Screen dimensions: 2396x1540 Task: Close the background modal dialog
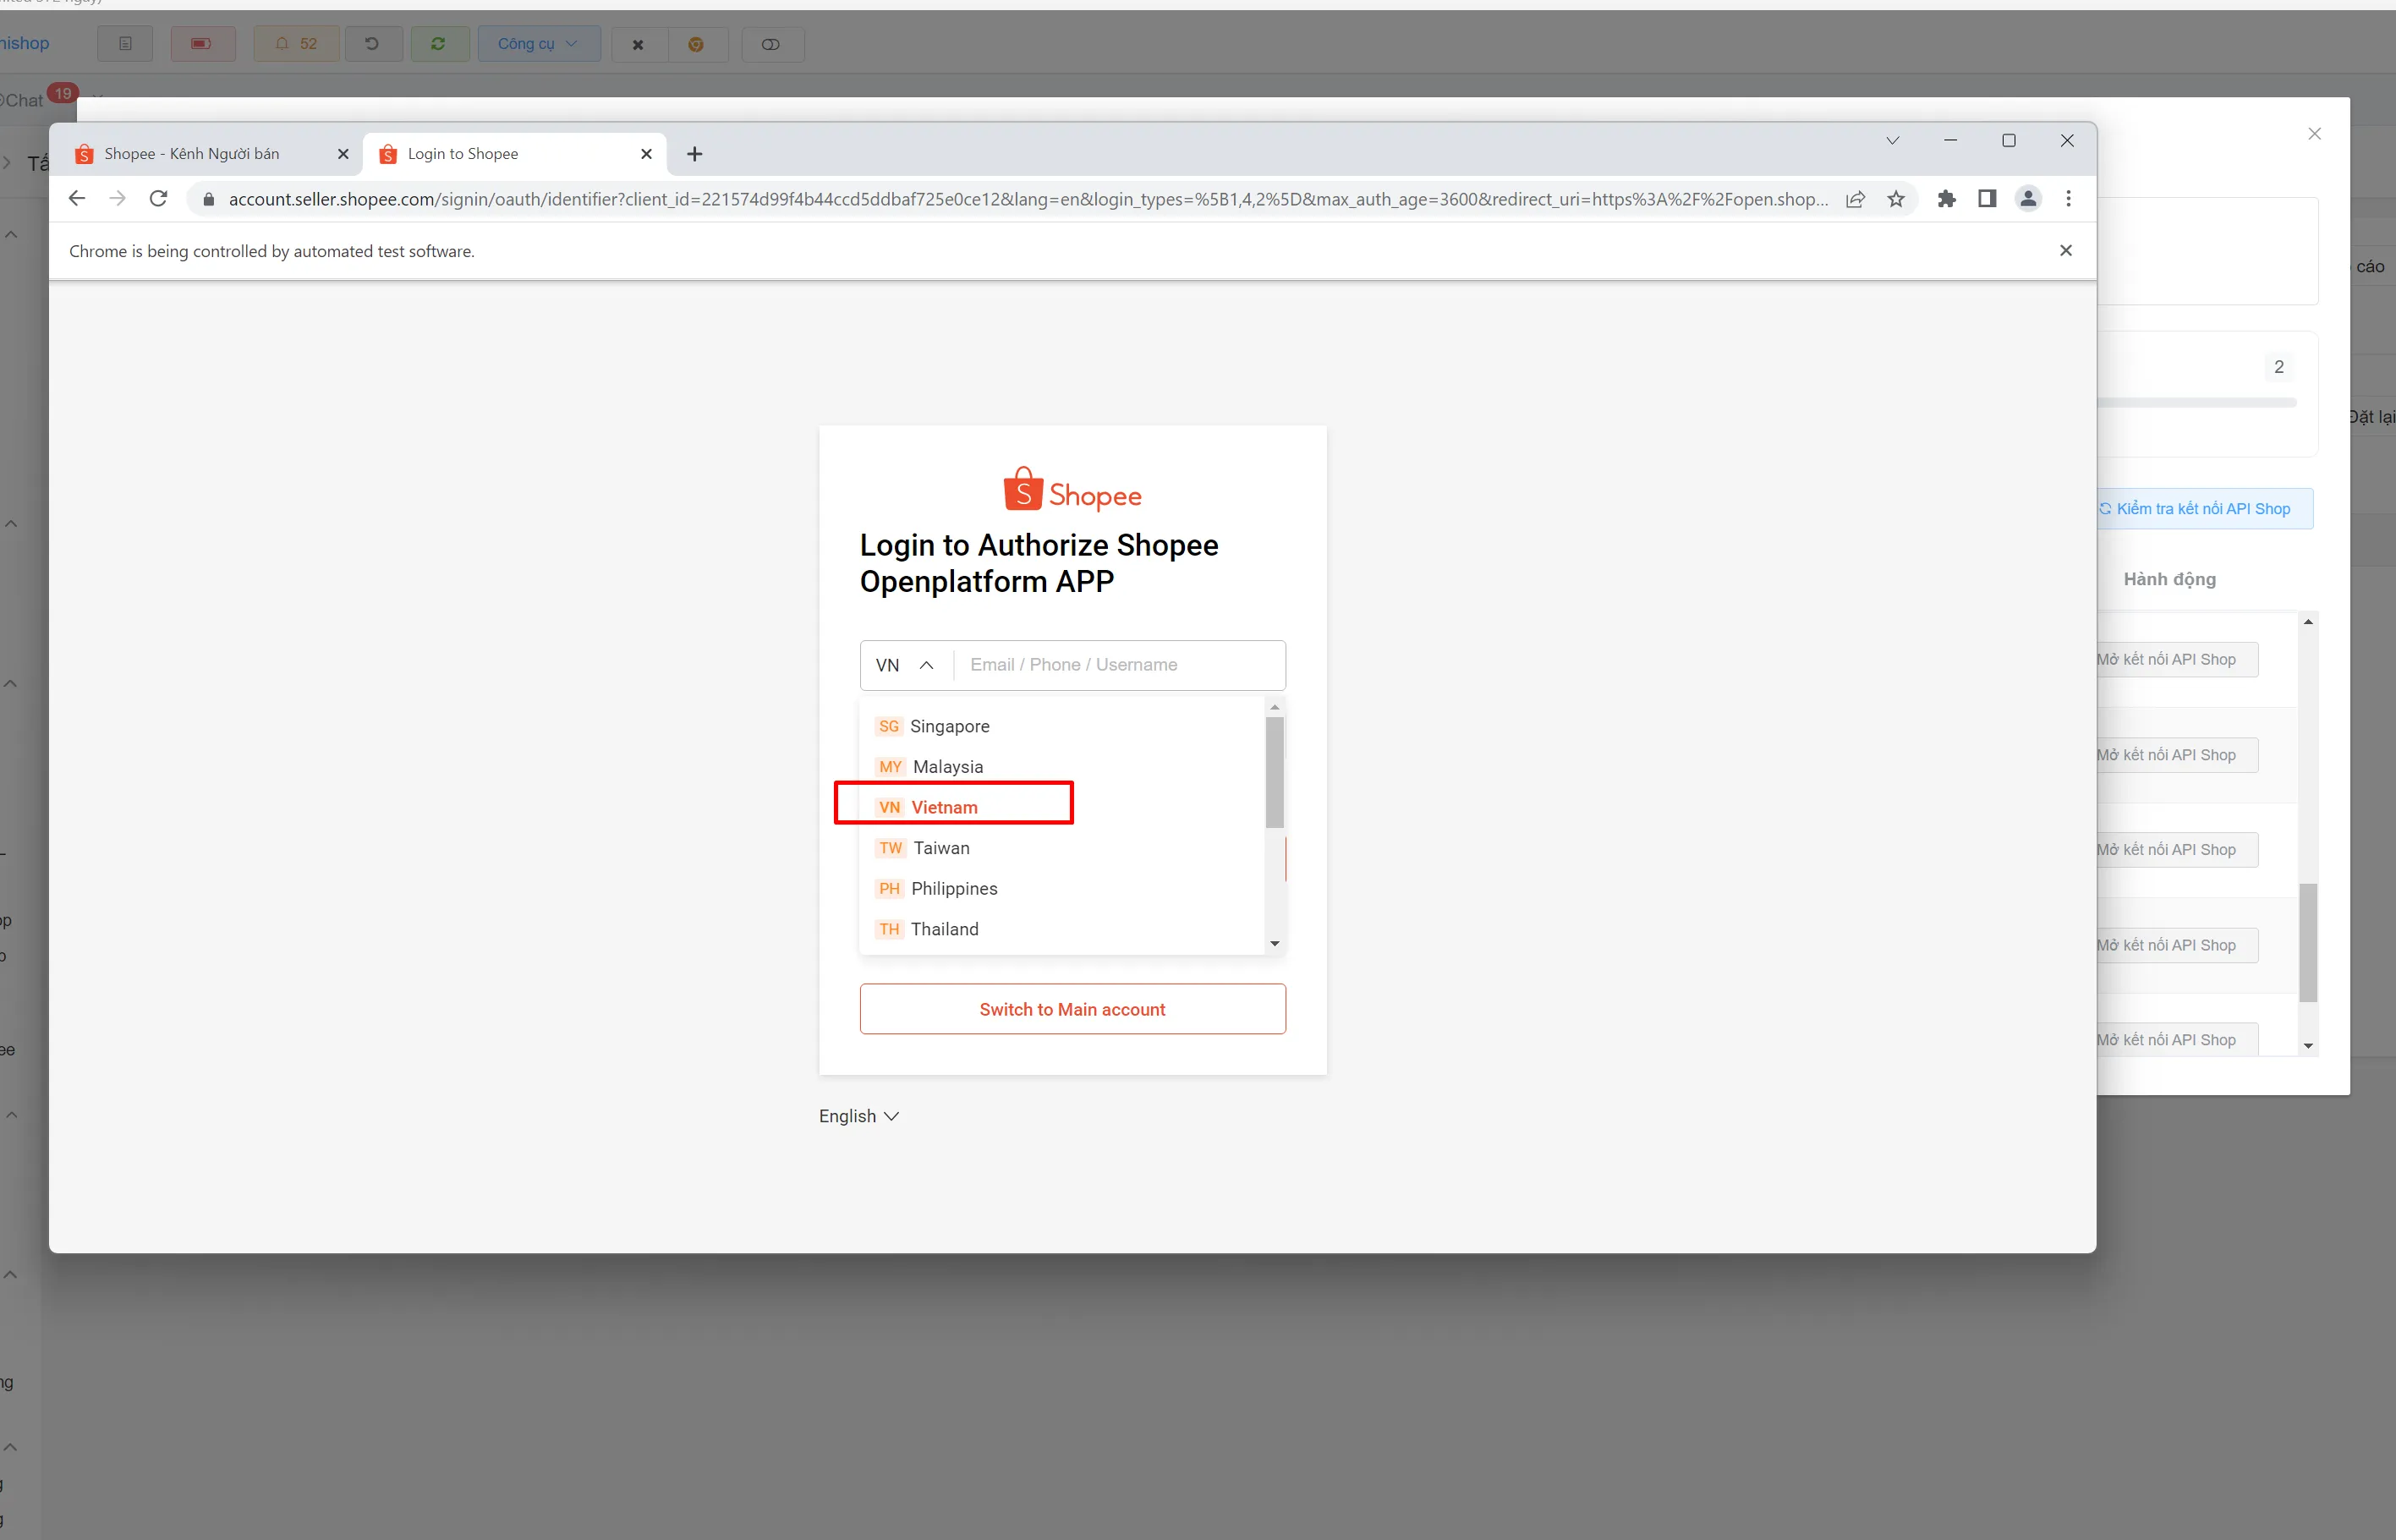pos(2314,134)
